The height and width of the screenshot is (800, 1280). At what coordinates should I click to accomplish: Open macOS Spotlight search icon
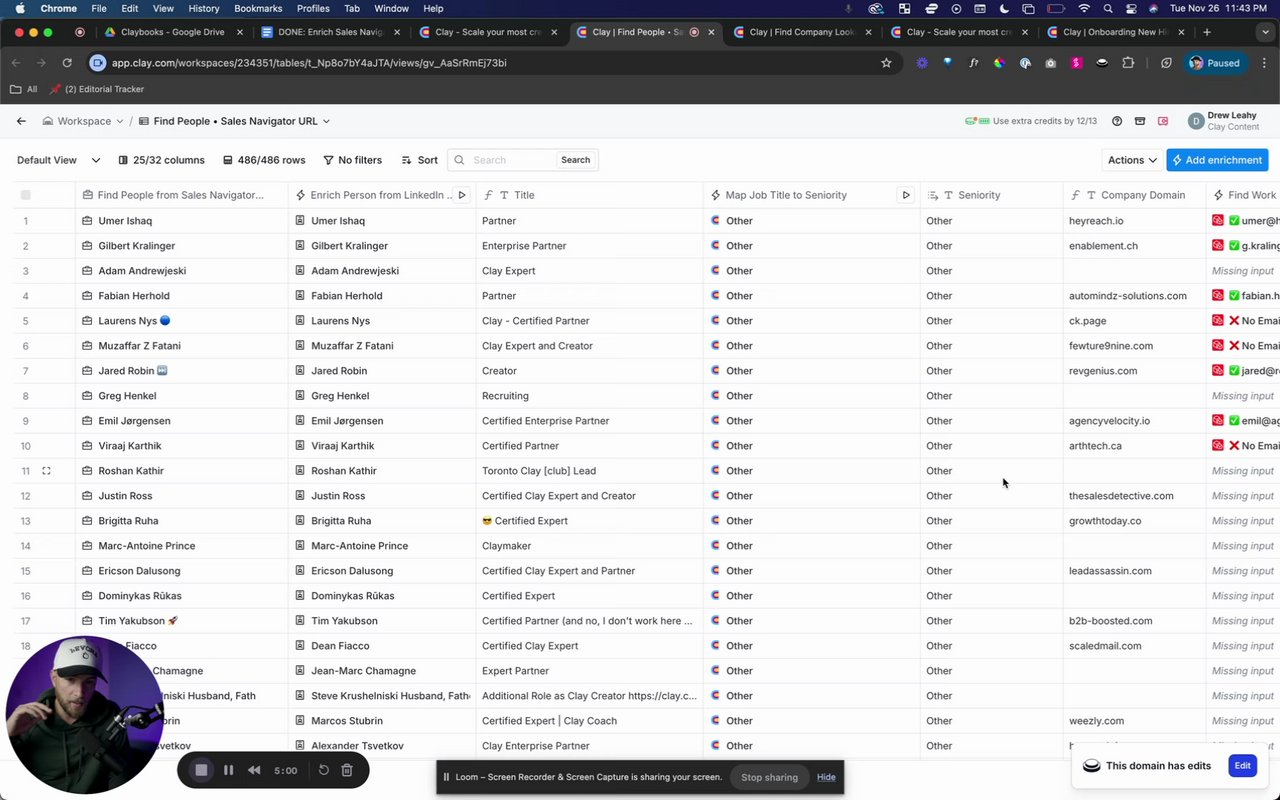(x=1108, y=8)
